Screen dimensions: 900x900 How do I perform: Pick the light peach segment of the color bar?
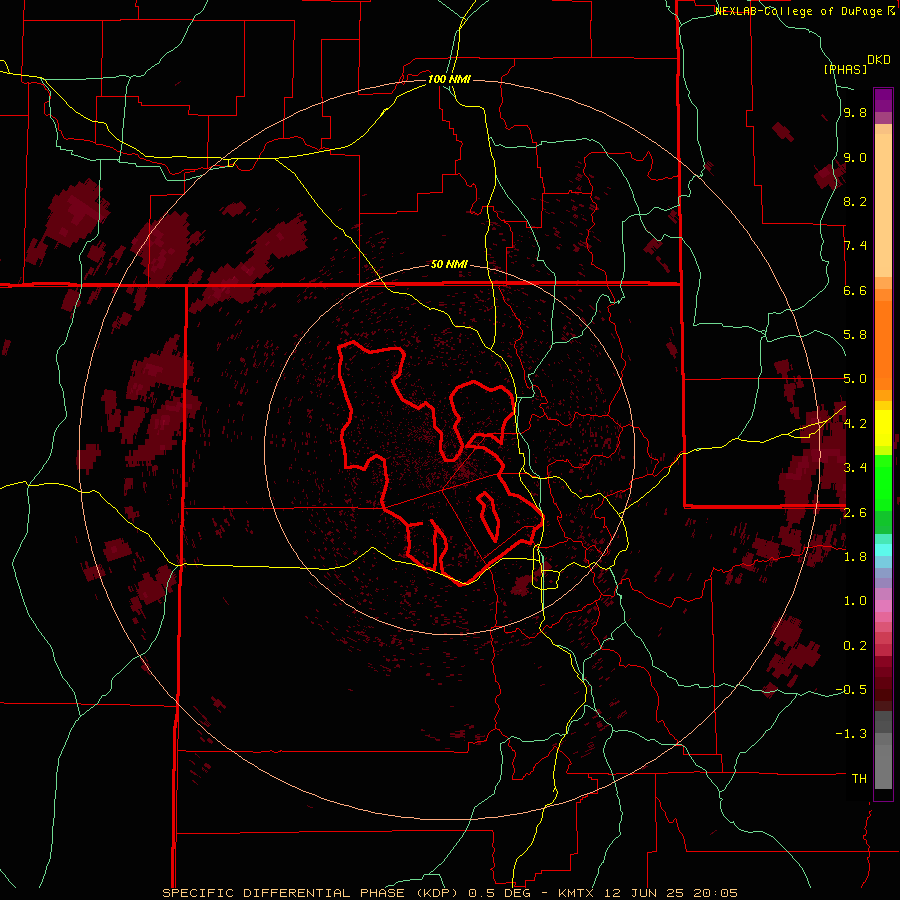pyautogui.click(x=883, y=205)
